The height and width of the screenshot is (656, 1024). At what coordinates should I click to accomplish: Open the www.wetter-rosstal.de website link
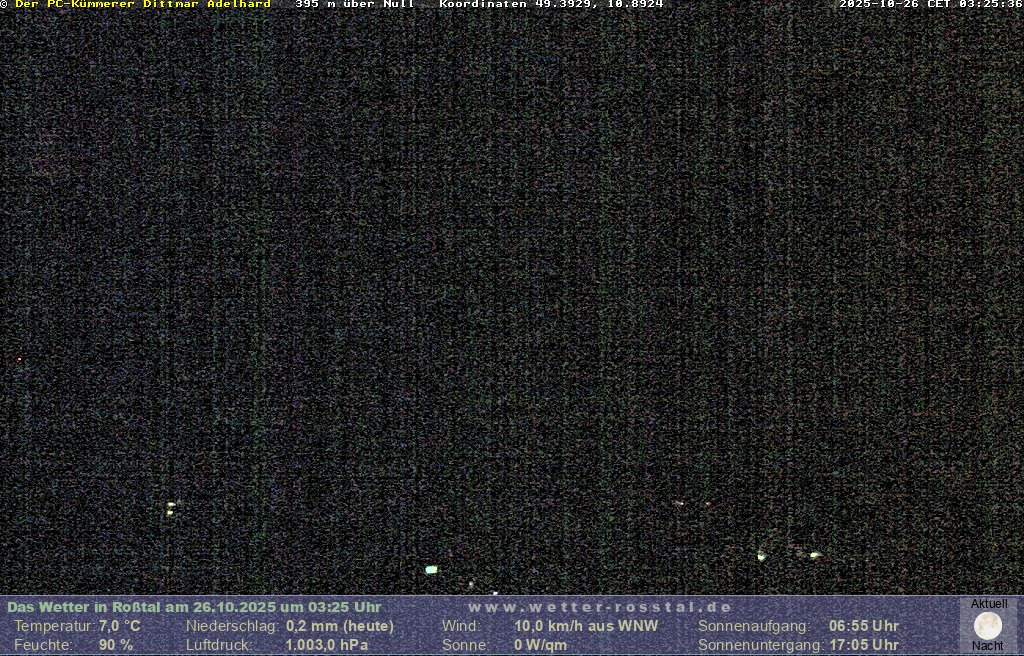pos(600,607)
